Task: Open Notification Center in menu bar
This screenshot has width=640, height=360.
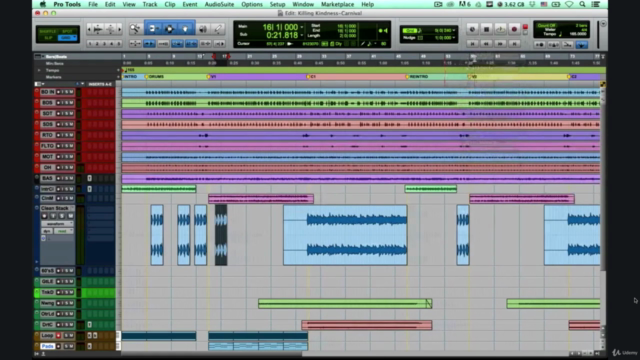Action: pos(596,4)
